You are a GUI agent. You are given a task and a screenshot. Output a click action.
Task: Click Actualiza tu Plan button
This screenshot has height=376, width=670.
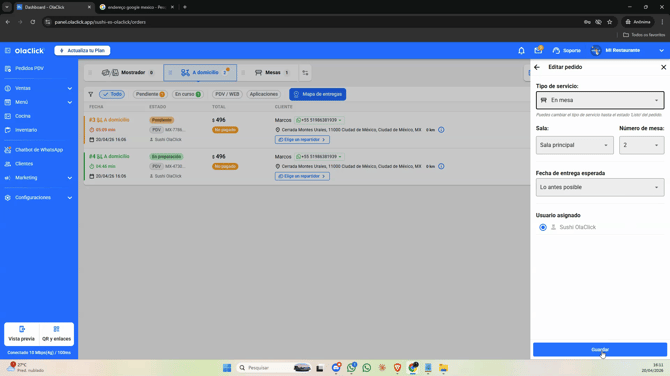pos(82,50)
